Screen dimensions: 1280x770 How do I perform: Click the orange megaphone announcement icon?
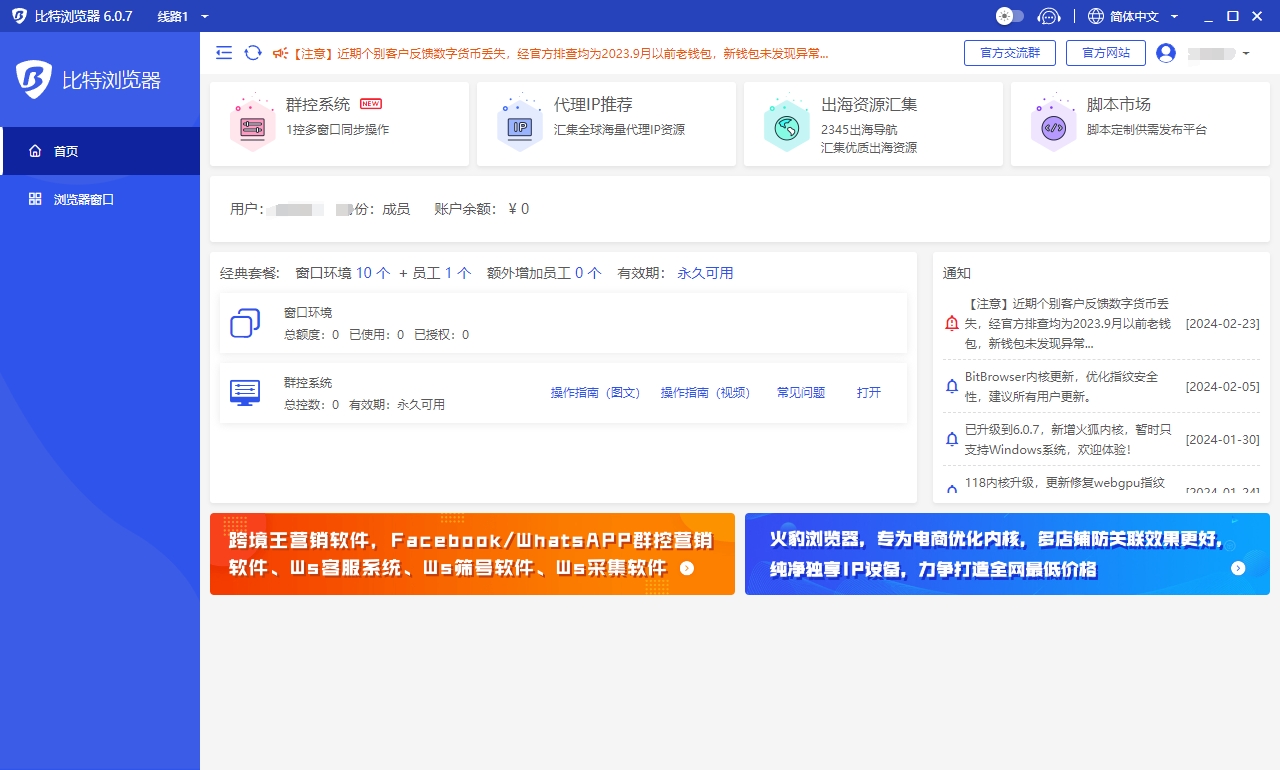click(280, 53)
